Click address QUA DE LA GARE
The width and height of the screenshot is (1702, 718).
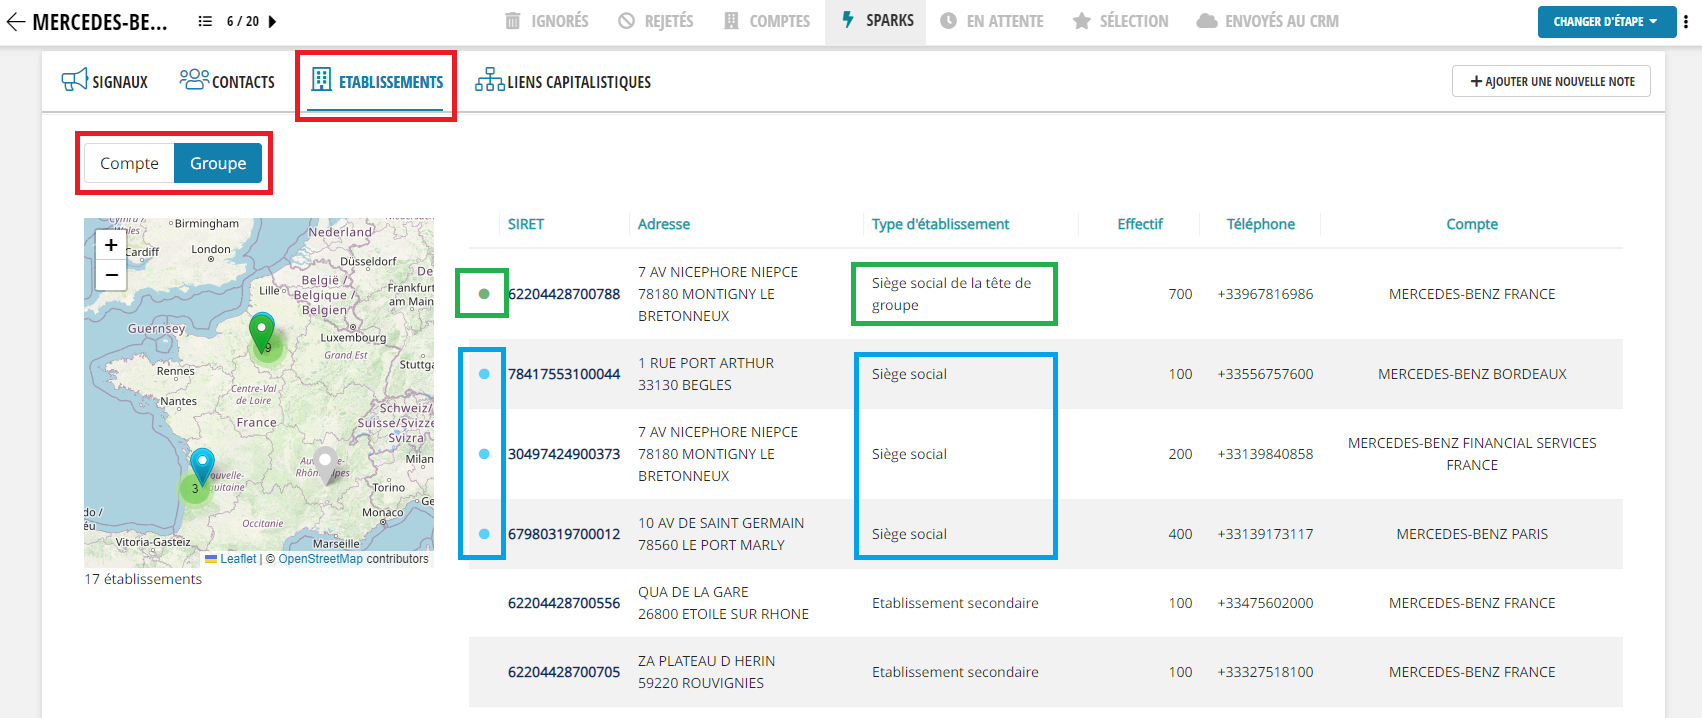(693, 592)
